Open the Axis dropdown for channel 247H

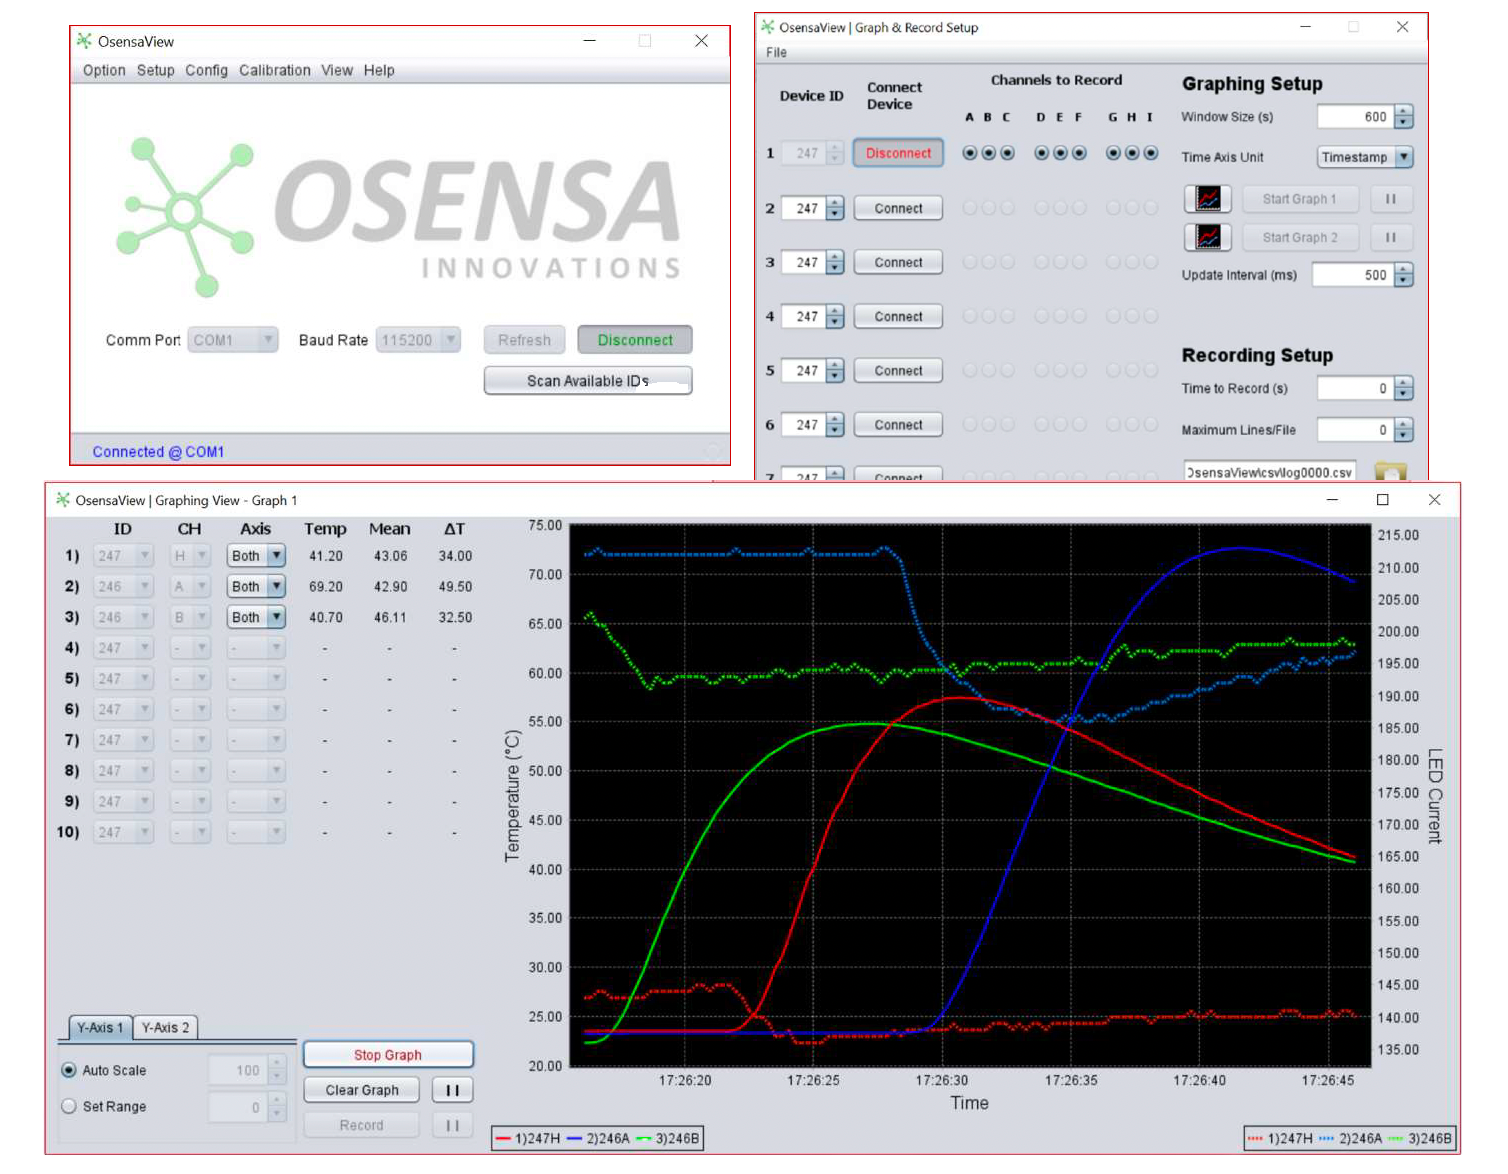click(277, 555)
